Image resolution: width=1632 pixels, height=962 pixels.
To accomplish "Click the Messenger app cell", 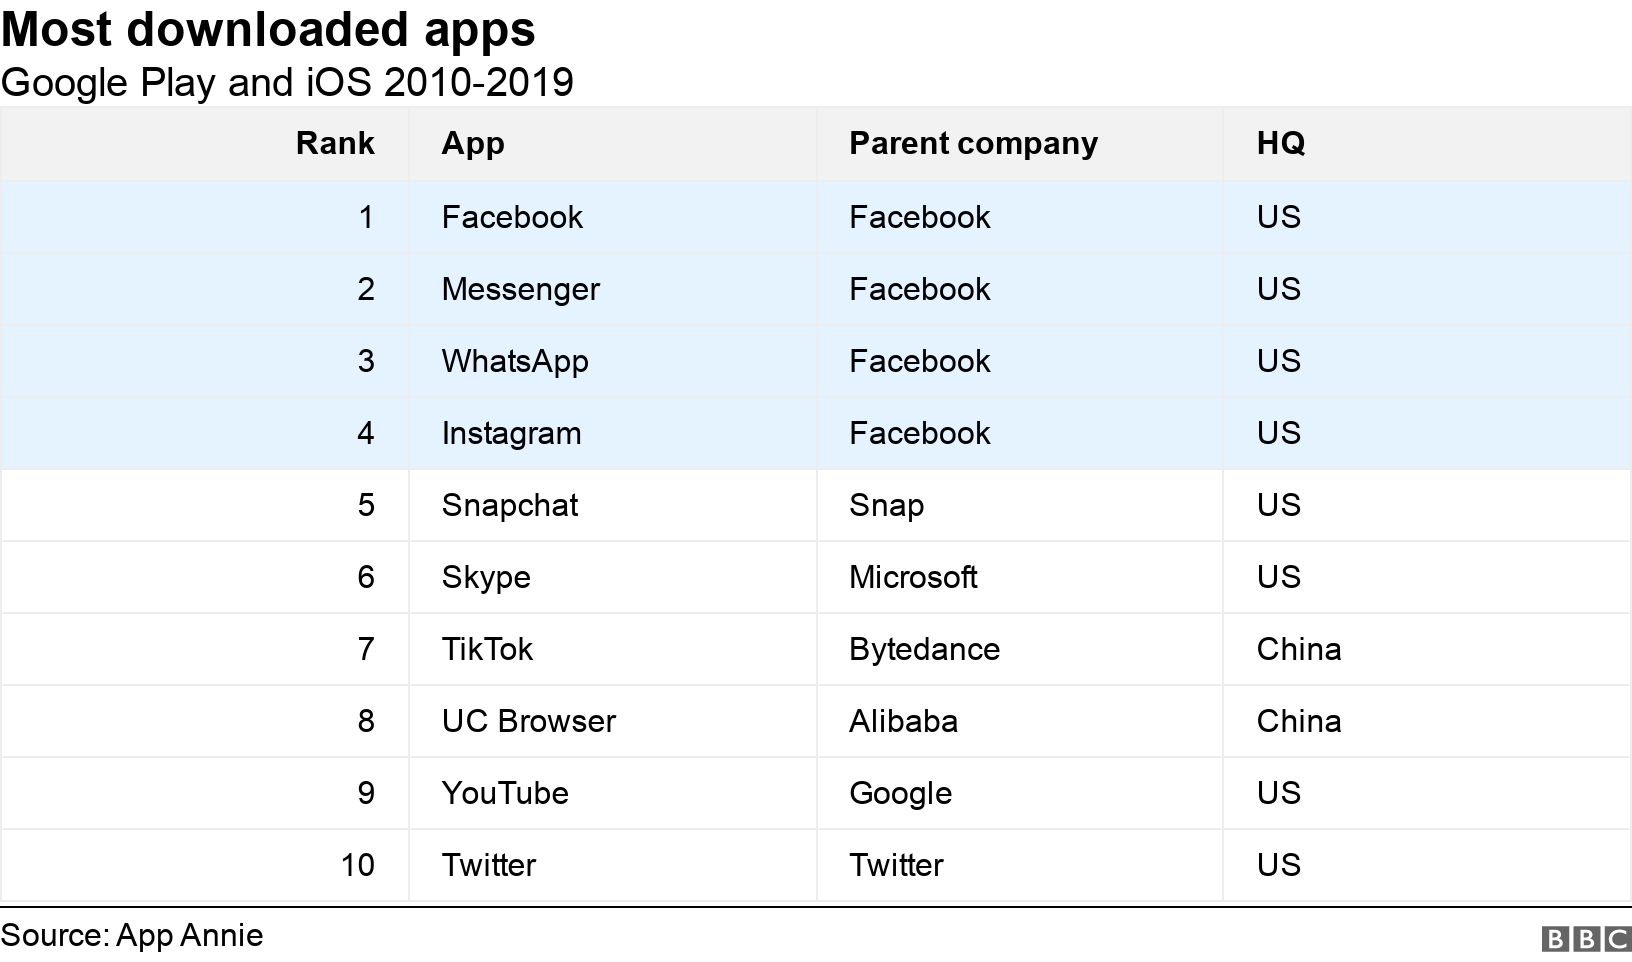I will 520,289.
